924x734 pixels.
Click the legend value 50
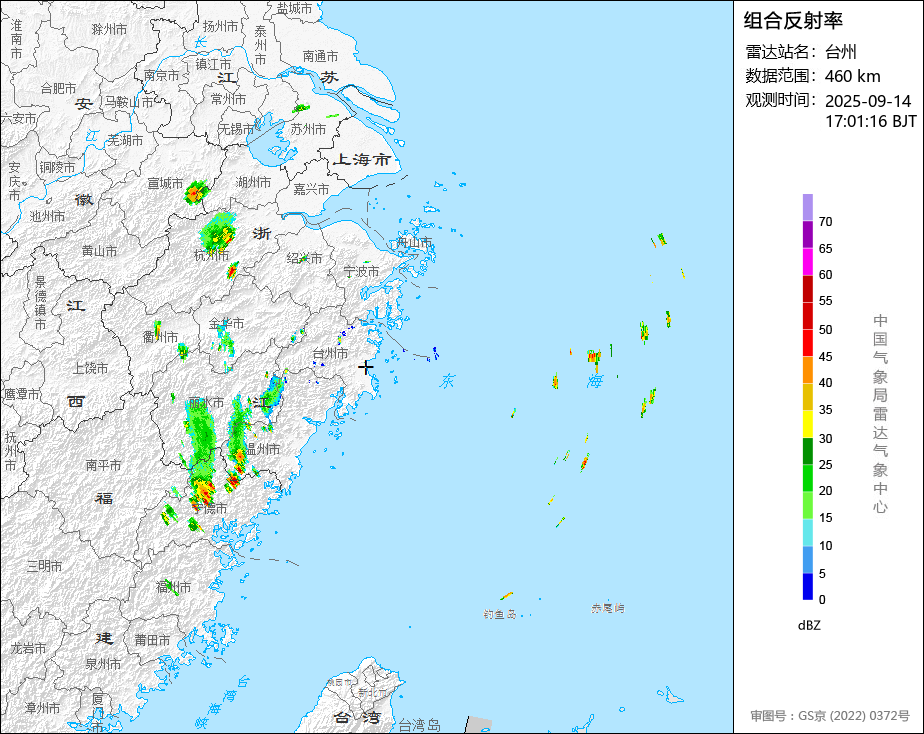[825, 329]
